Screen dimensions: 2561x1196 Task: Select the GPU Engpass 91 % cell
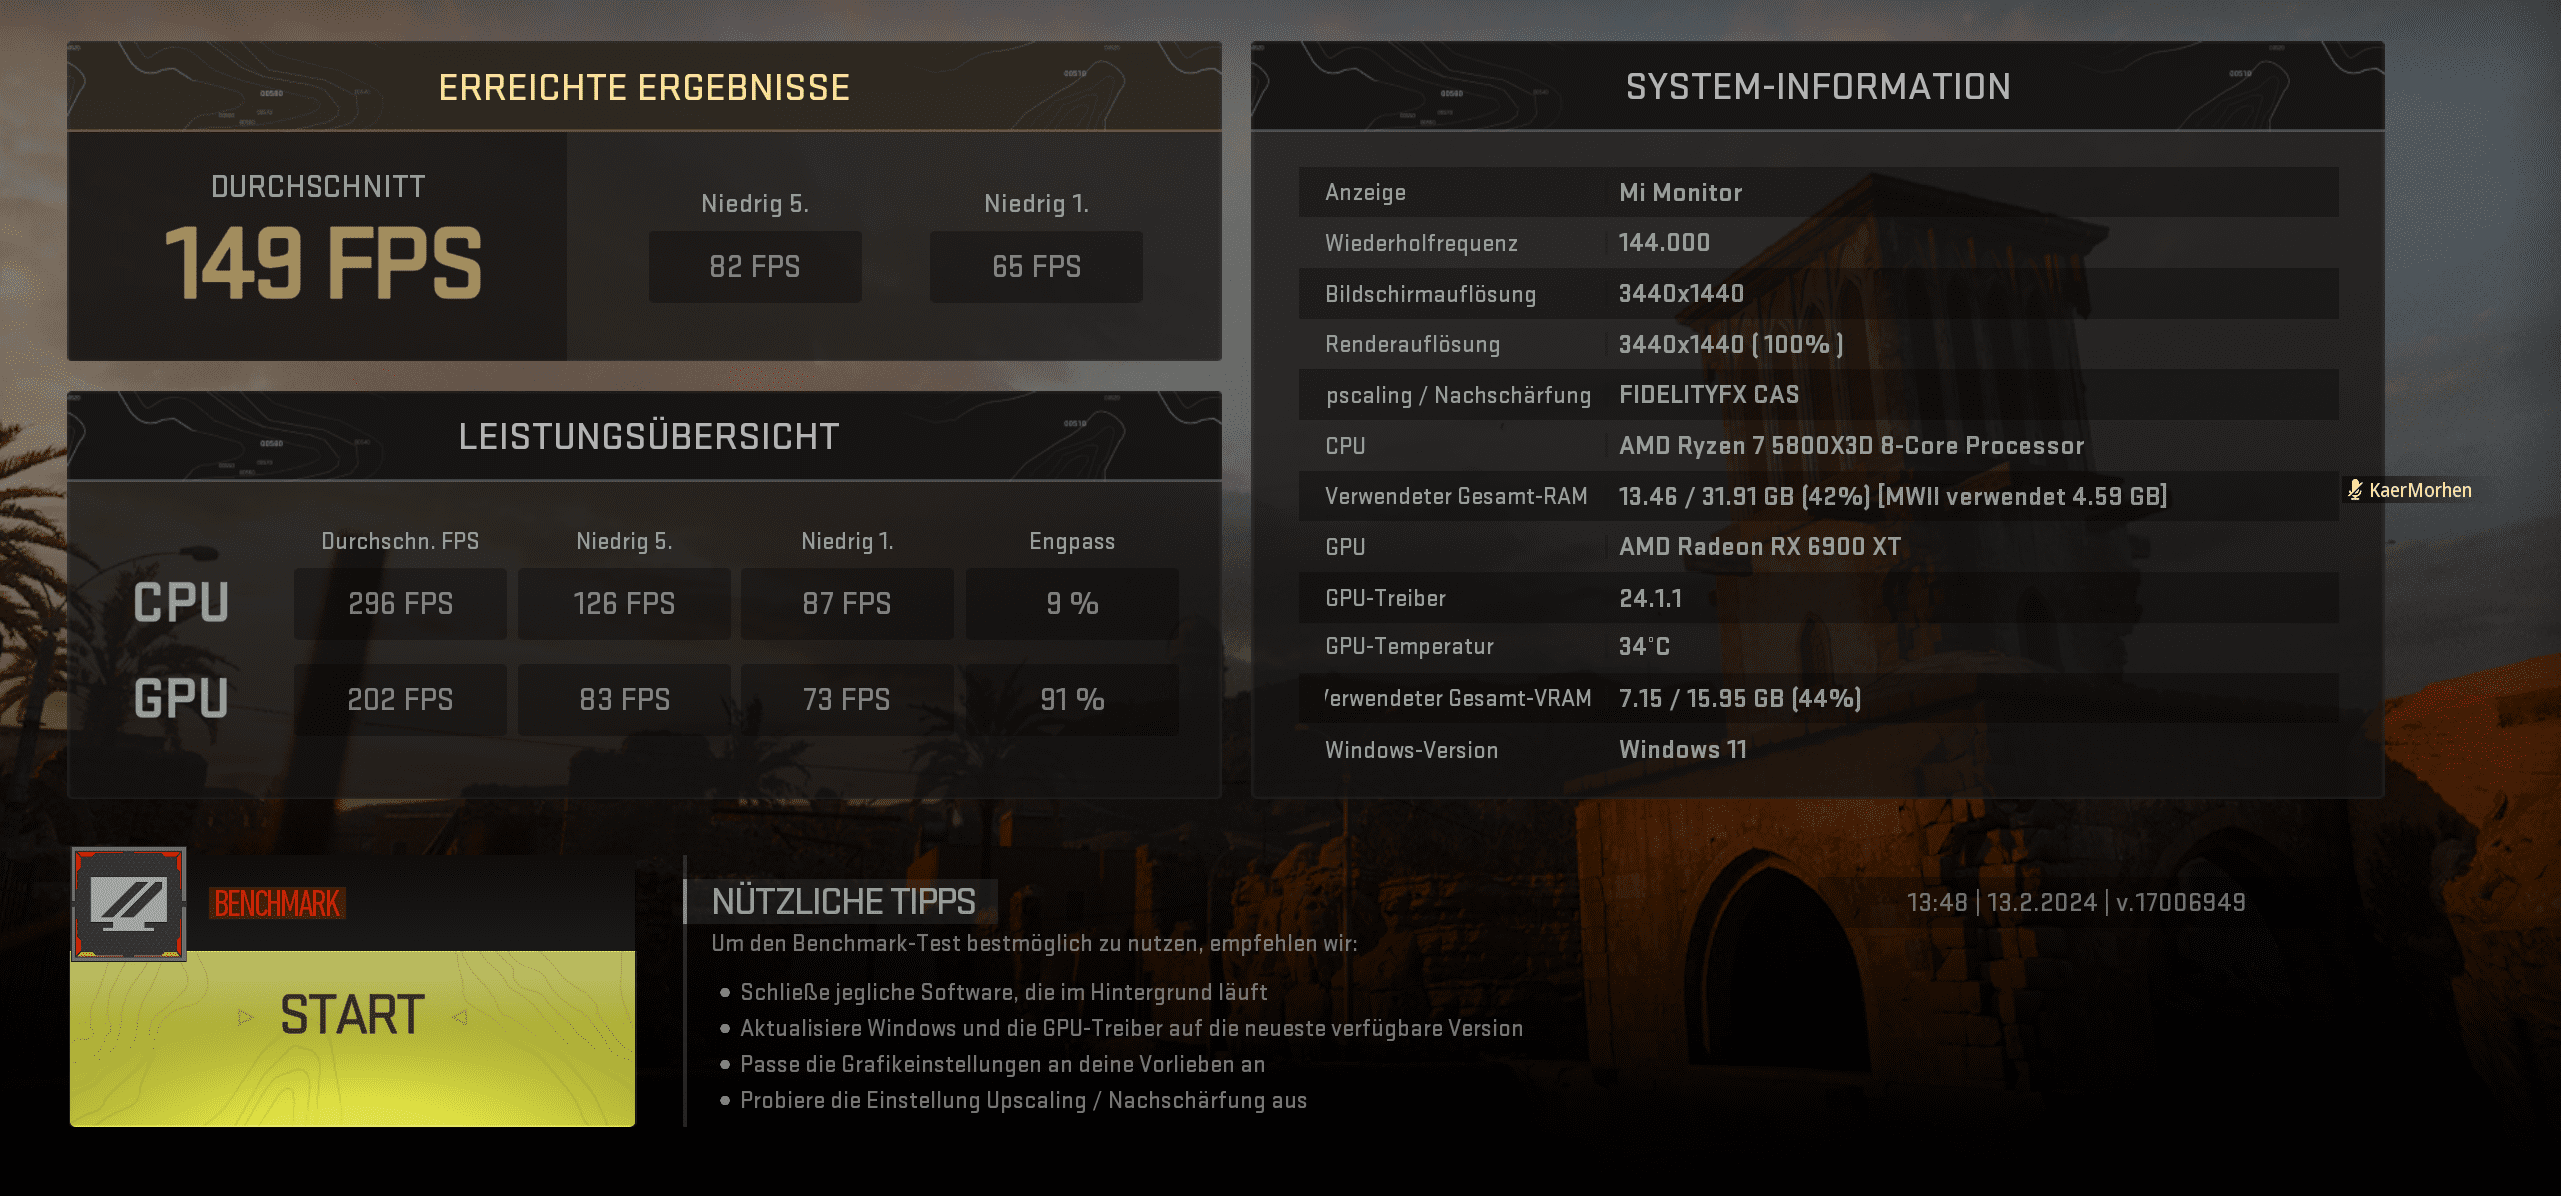pos(1072,700)
